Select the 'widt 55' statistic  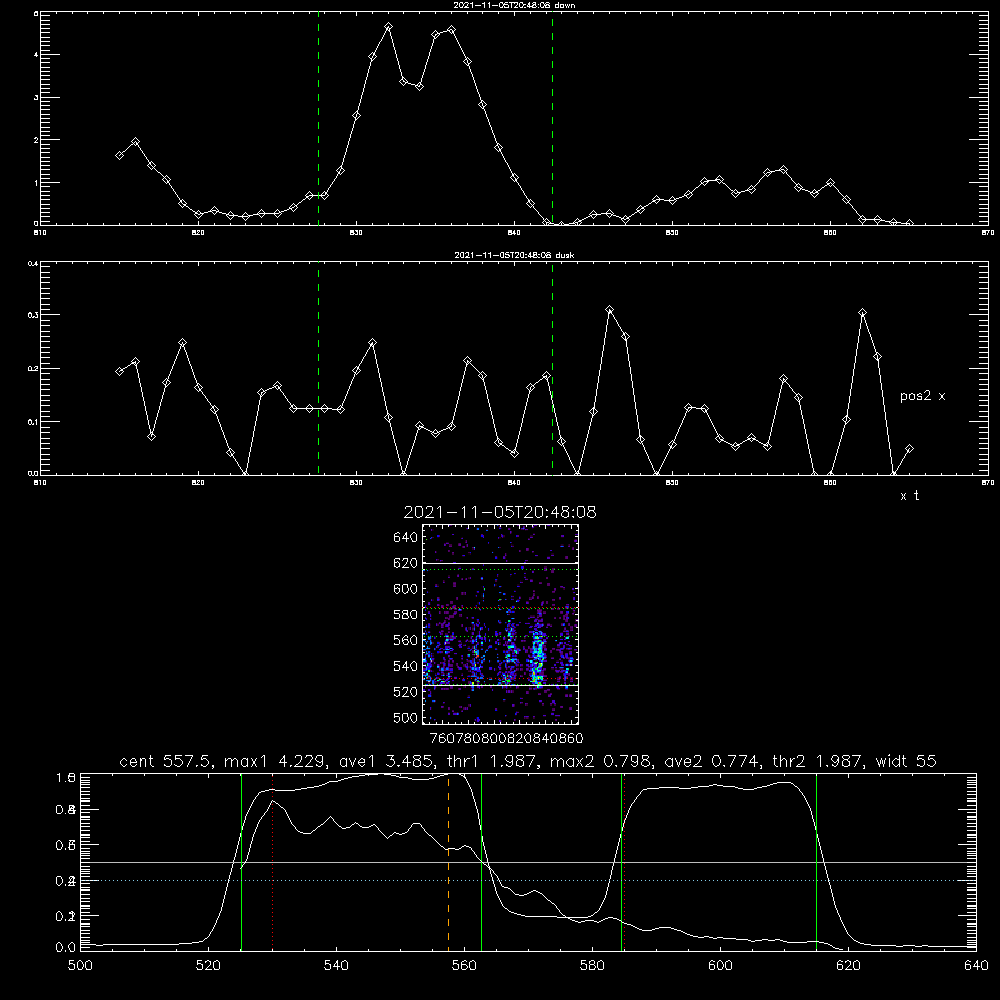(x=906, y=761)
